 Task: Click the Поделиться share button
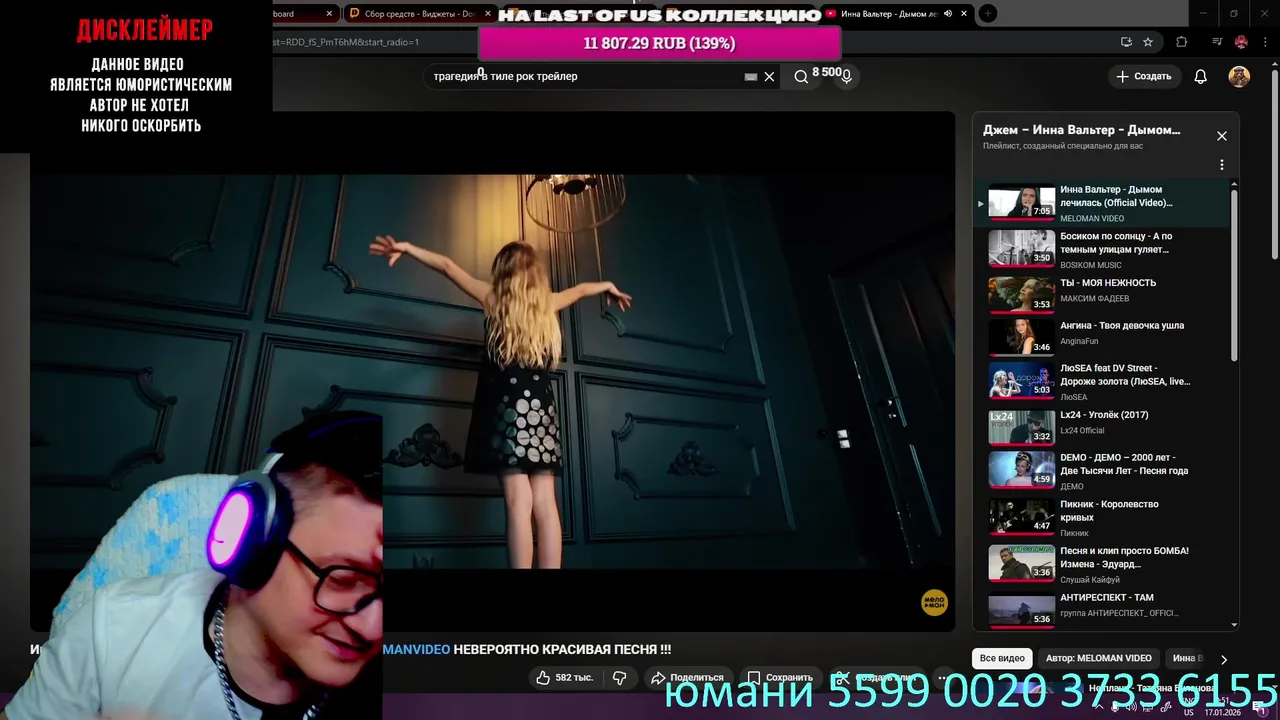coord(687,677)
